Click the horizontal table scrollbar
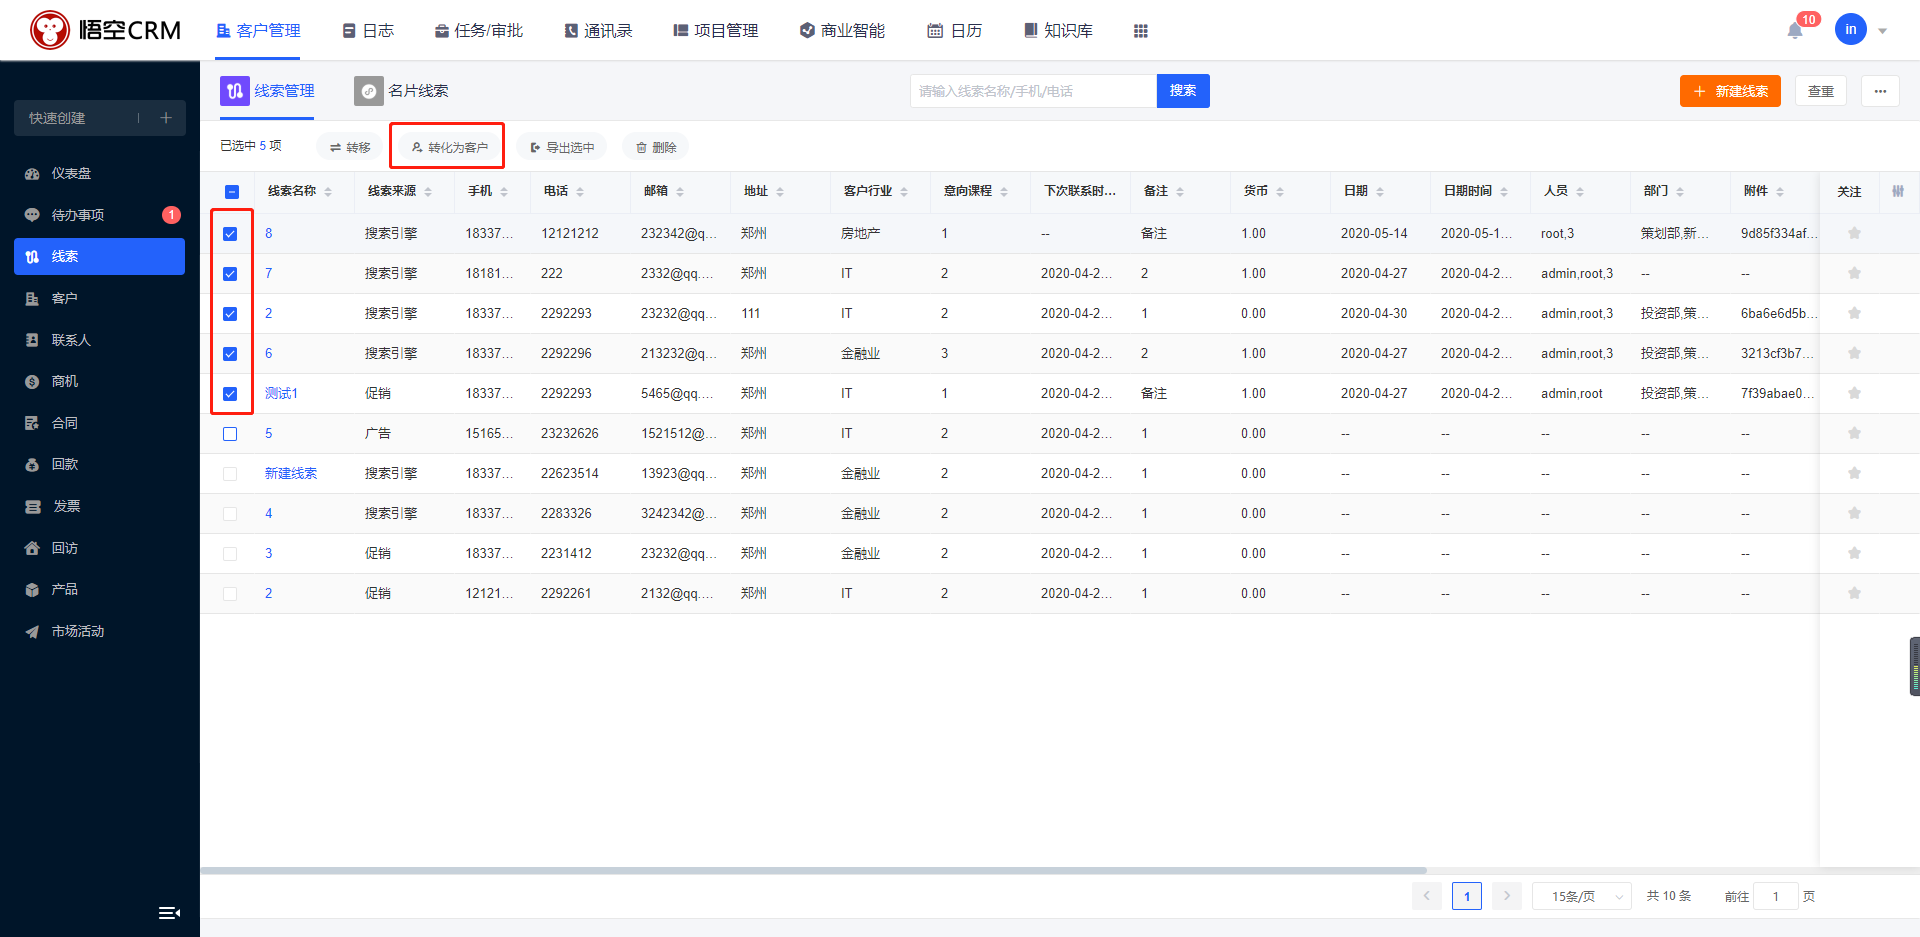This screenshot has height=937, width=1920. (813, 871)
